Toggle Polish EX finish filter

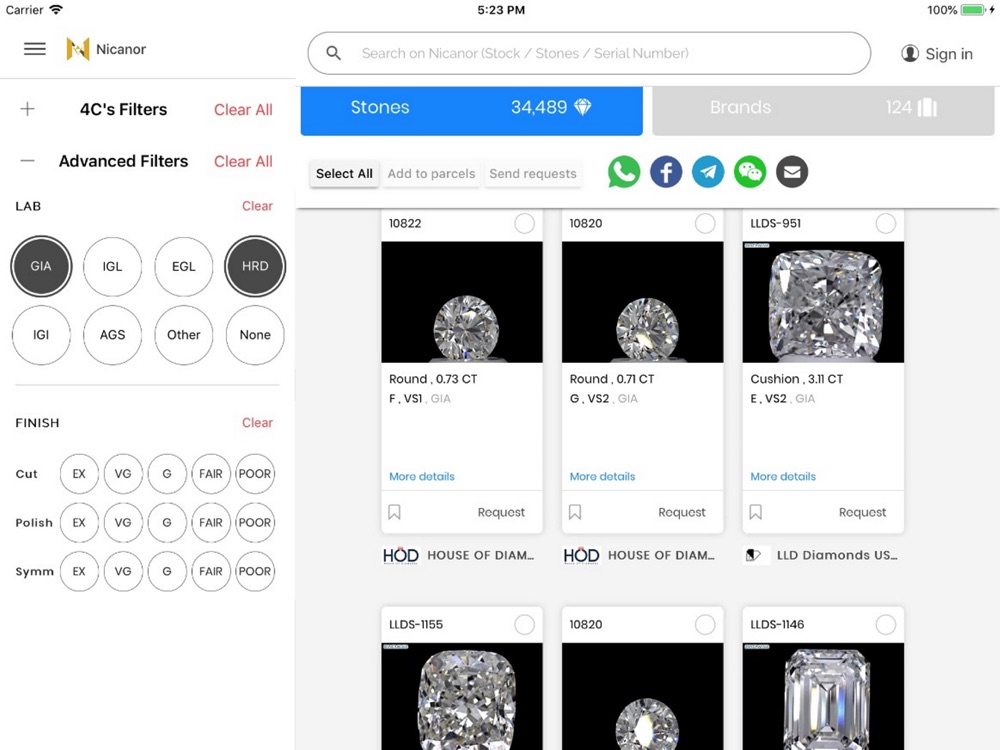point(79,522)
